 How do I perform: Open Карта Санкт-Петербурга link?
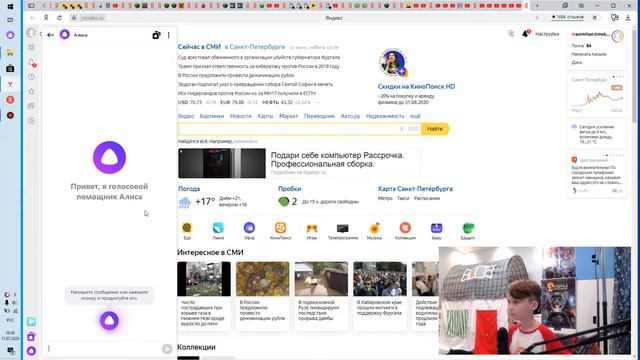[415, 189]
